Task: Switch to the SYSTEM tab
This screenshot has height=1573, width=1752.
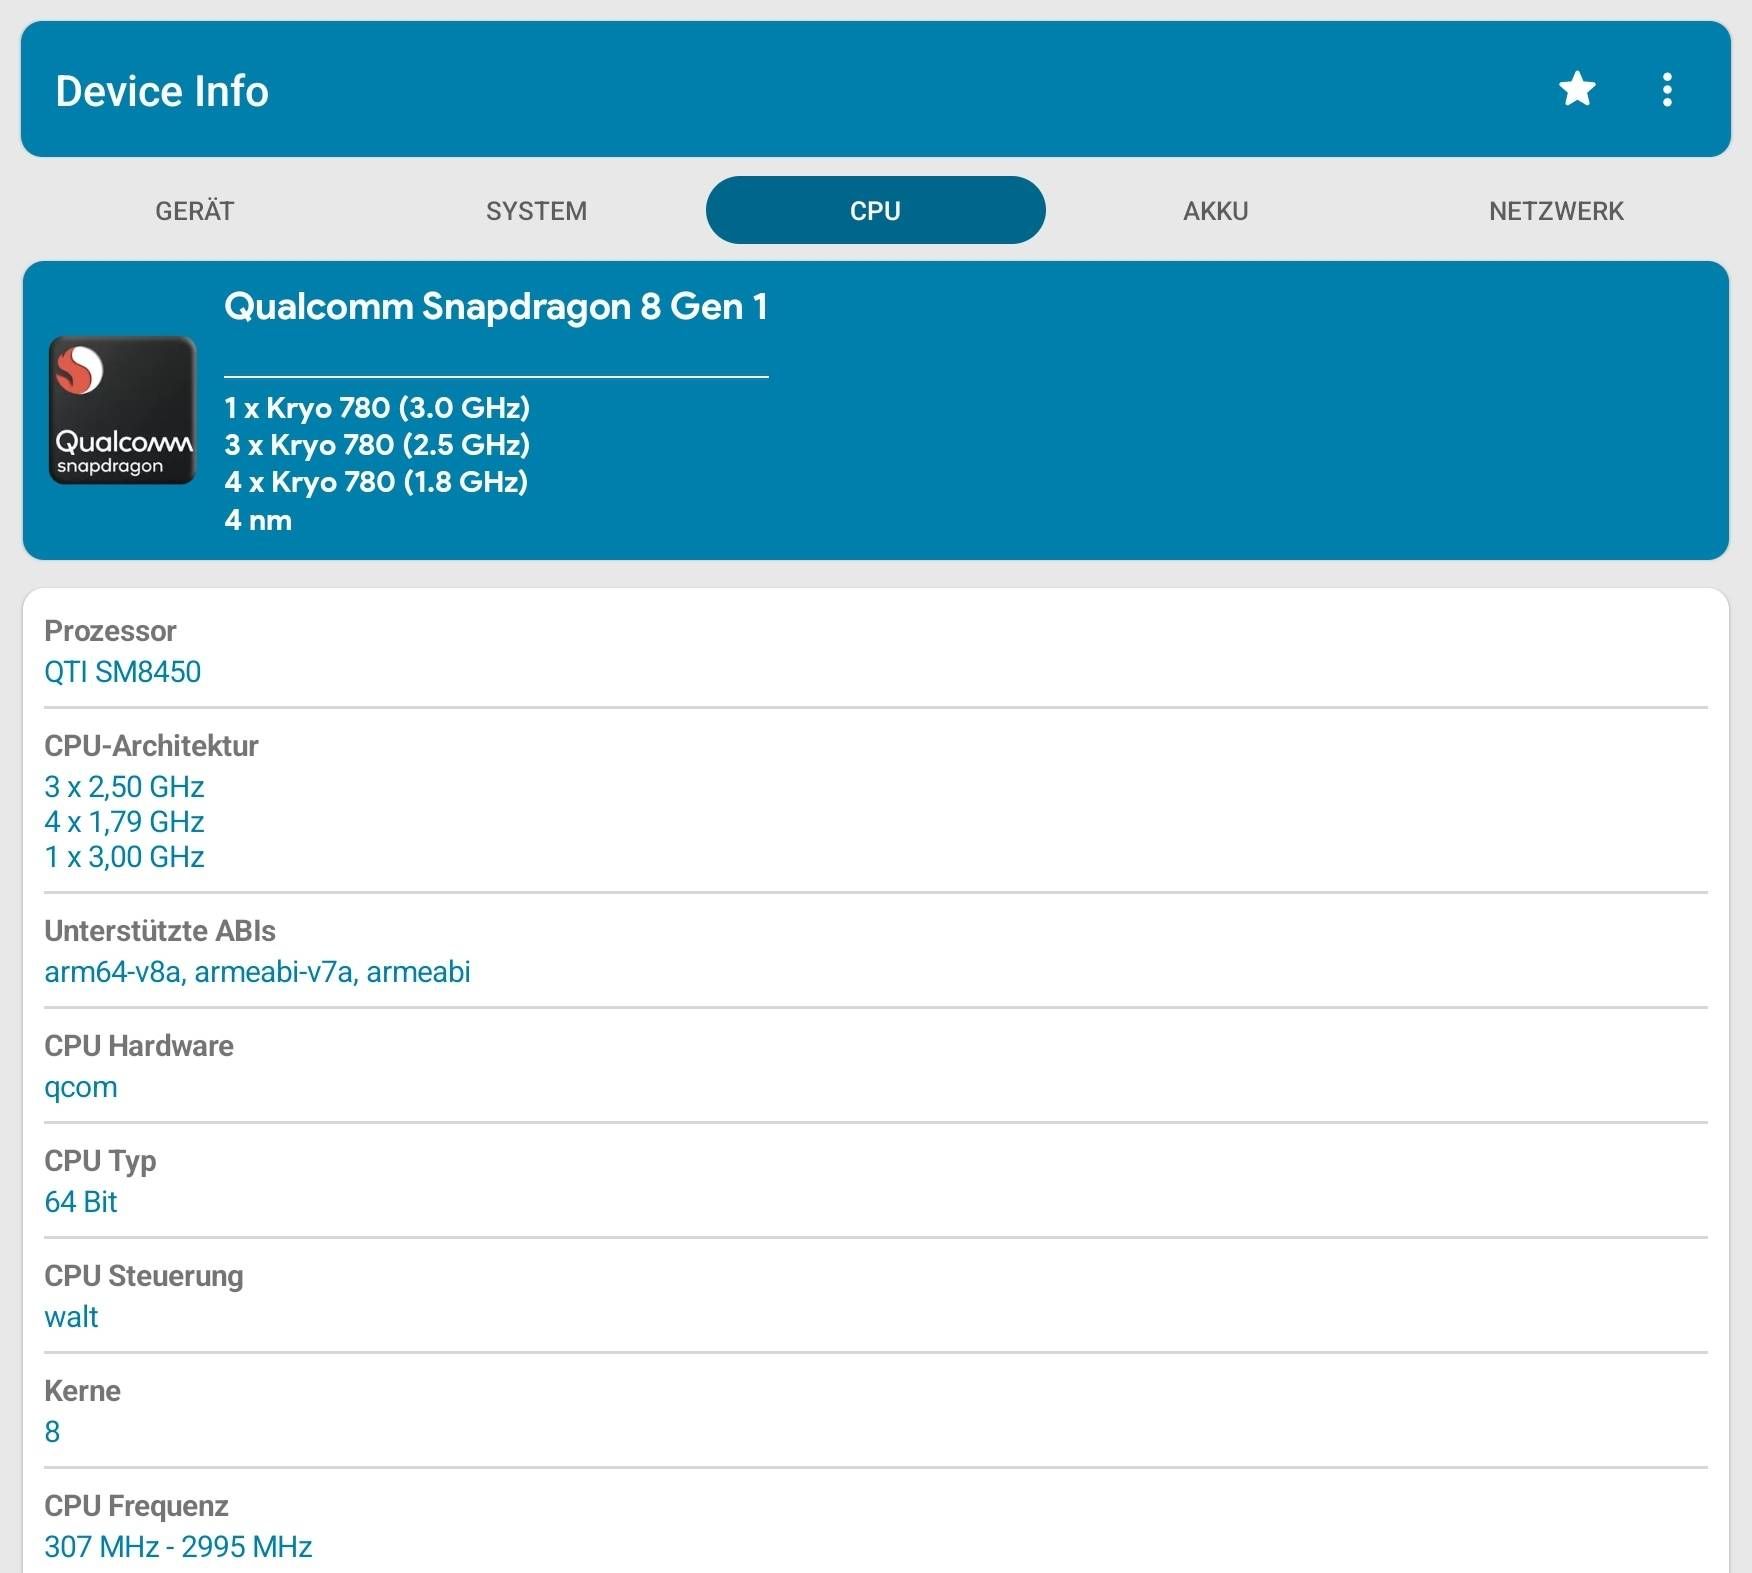Action: coord(536,211)
